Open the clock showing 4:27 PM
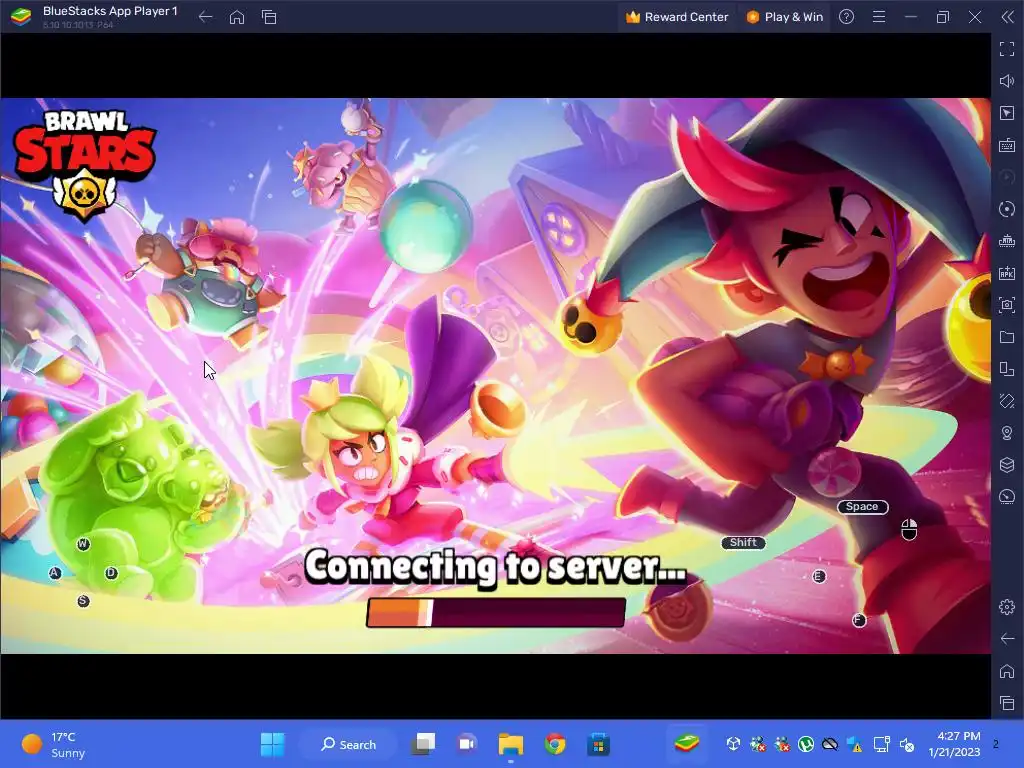This screenshot has width=1024, height=768. 955,744
